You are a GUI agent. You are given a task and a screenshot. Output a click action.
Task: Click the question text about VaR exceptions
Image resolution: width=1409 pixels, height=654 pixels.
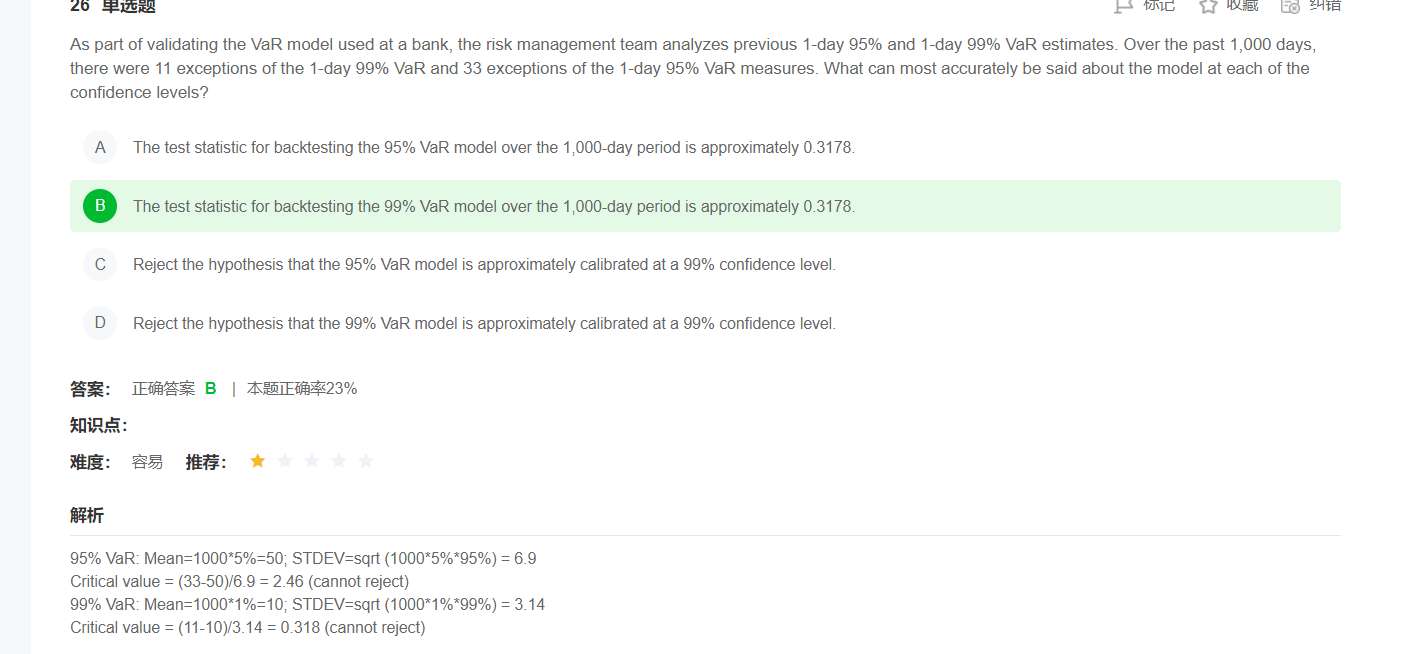tap(690, 68)
